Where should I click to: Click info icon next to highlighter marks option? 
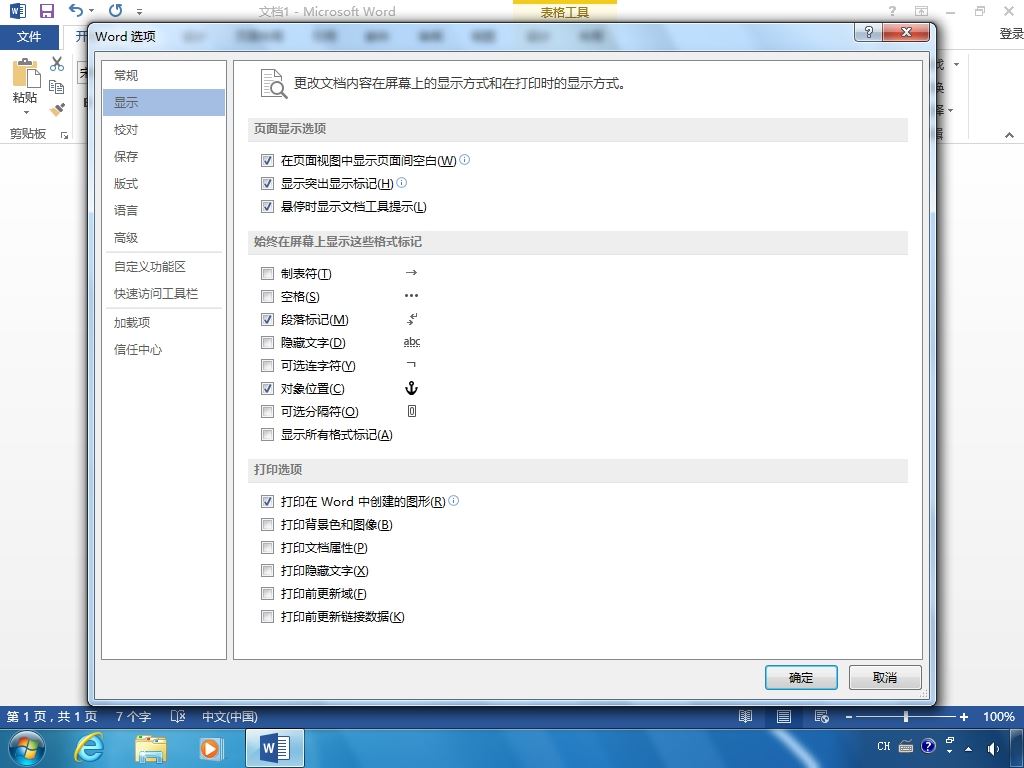coord(402,182)
